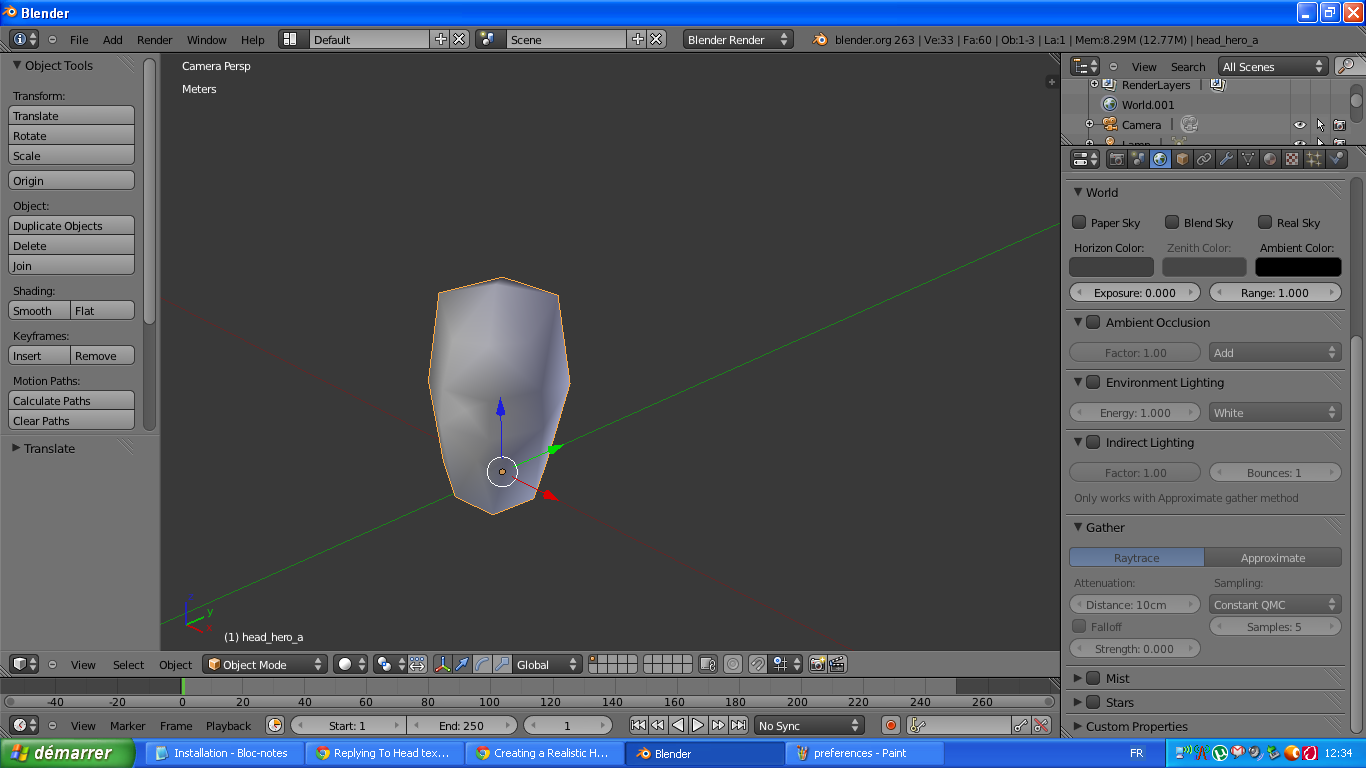The width and height of the screenshot is (1366, 768).
Task: Click the red auto-keyframe record button
Action: 891,725
